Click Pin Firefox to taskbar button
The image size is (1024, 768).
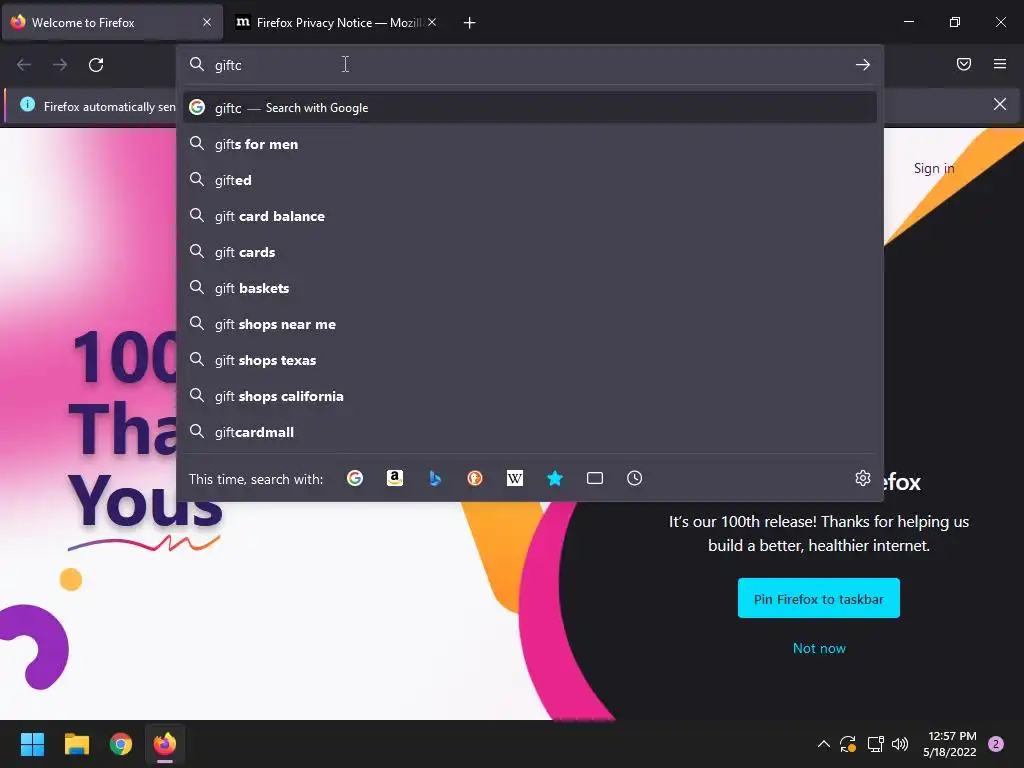coord(818,598)
